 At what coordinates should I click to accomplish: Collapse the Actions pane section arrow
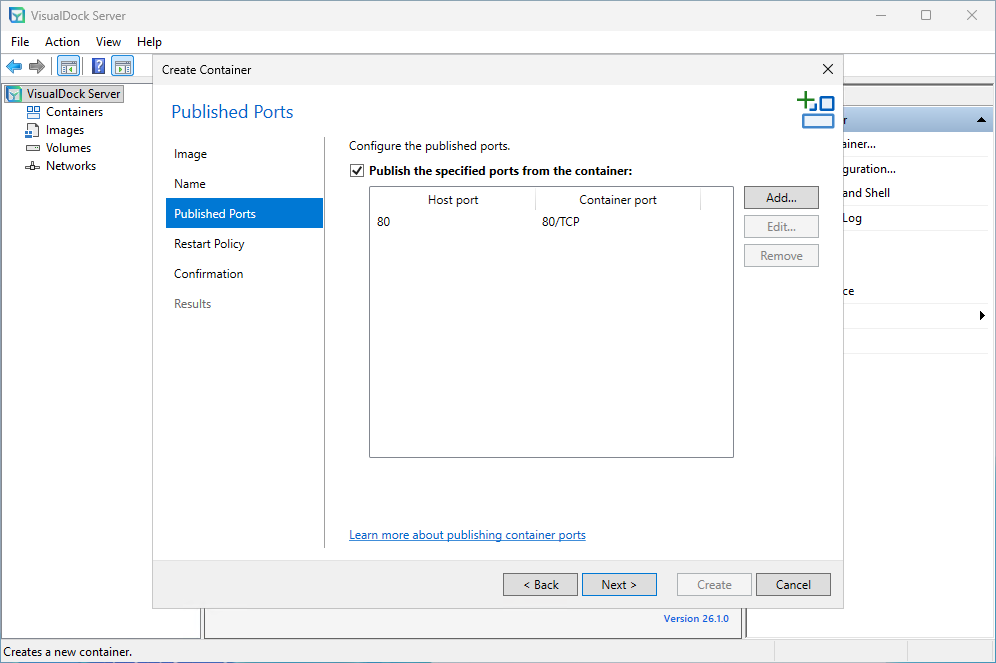point(981,120)
